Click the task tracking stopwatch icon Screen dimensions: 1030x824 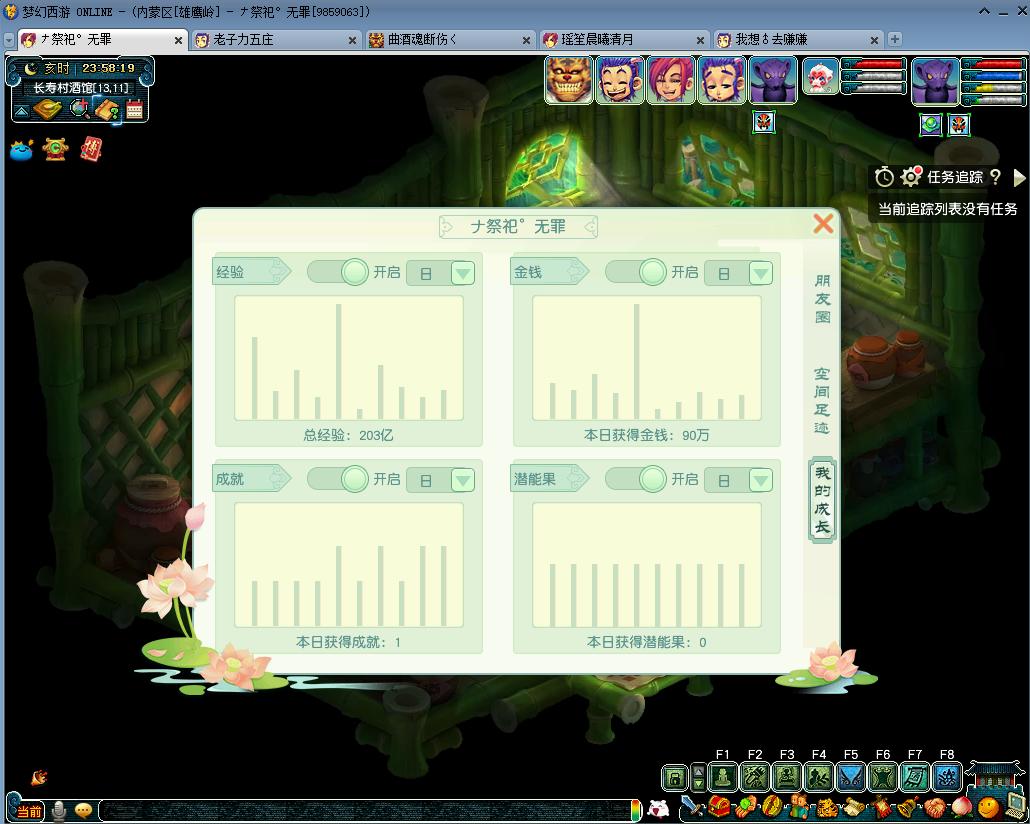(884, 177)
